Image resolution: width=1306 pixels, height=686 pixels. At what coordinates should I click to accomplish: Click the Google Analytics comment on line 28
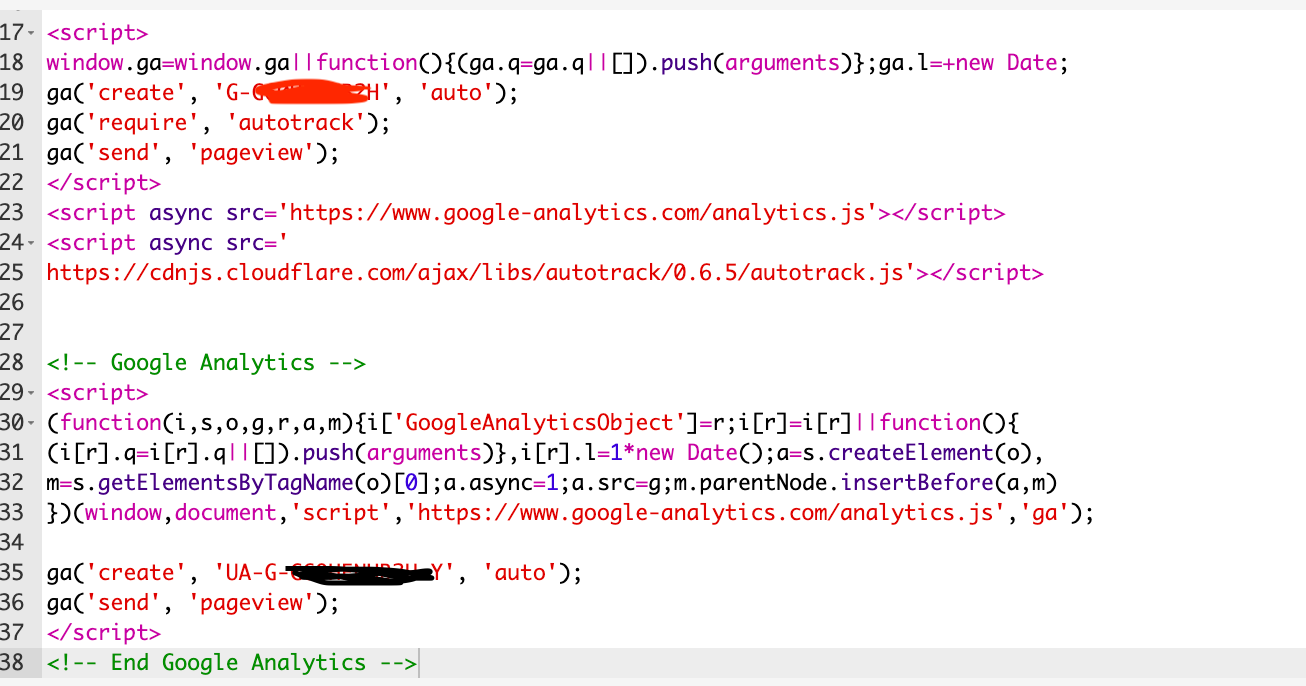pyautogui.click(x=203, y=362)
